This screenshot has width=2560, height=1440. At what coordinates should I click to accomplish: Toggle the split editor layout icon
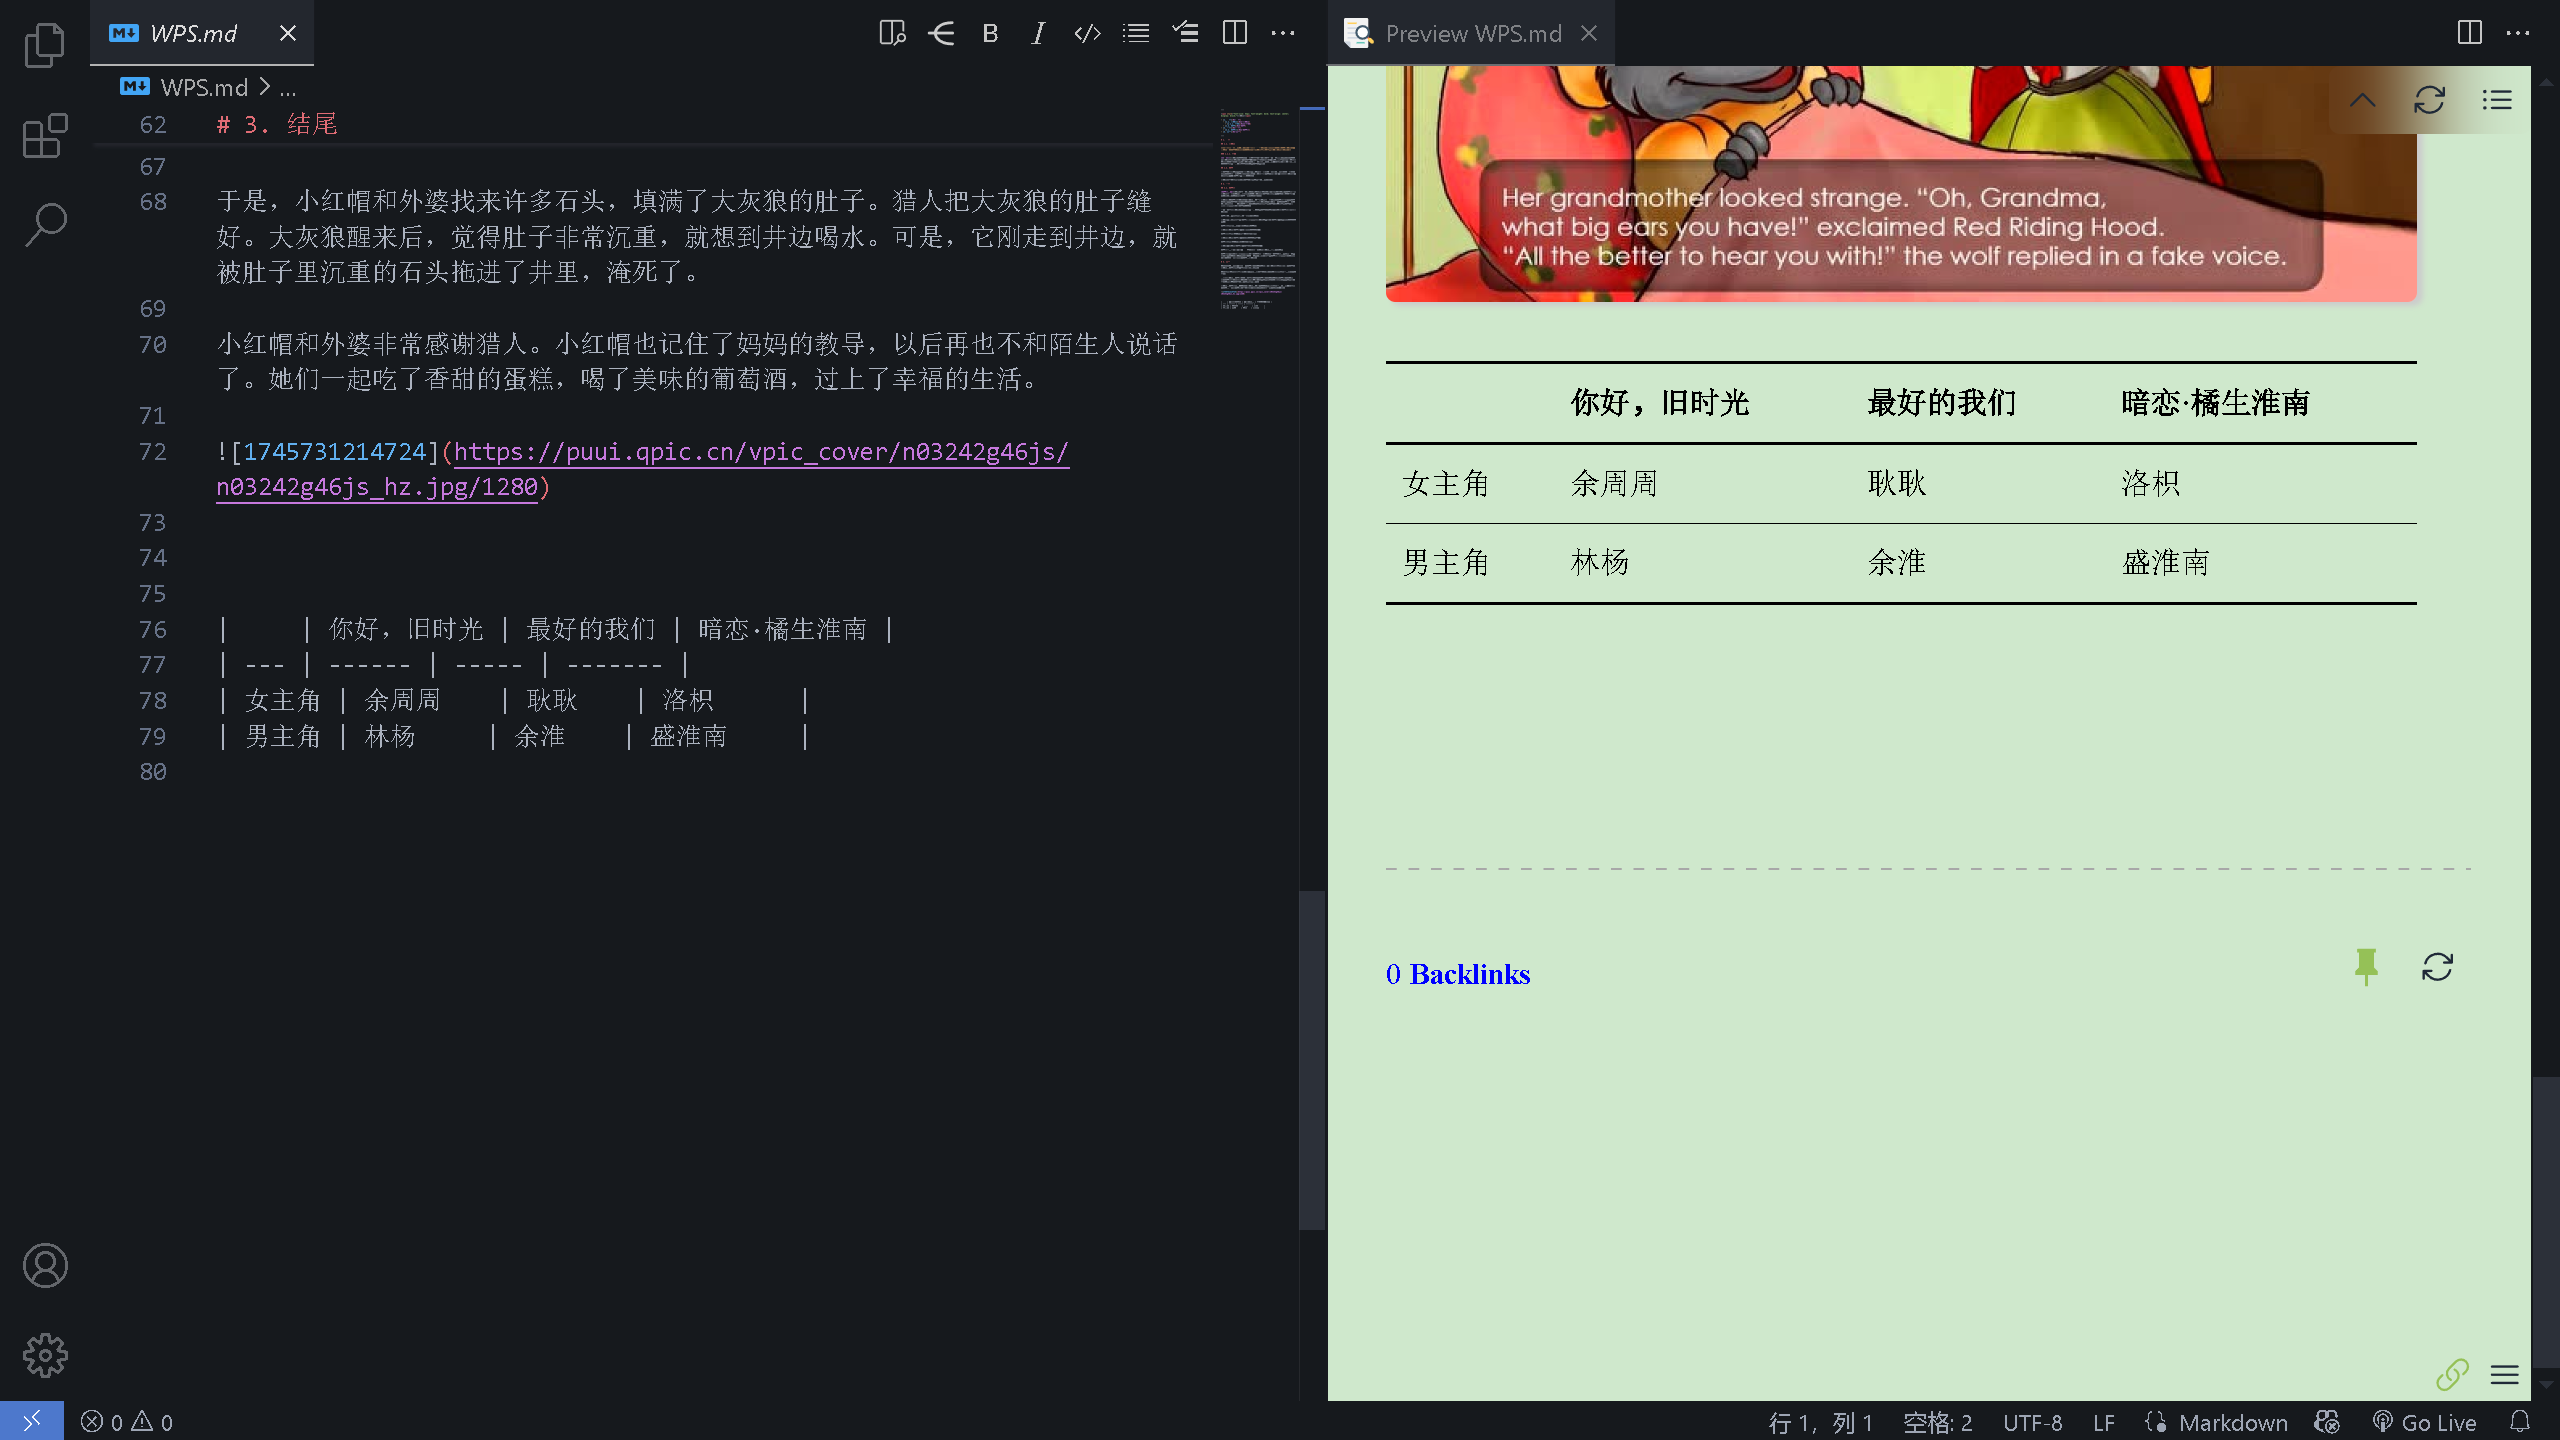(x=1233, y=32)
